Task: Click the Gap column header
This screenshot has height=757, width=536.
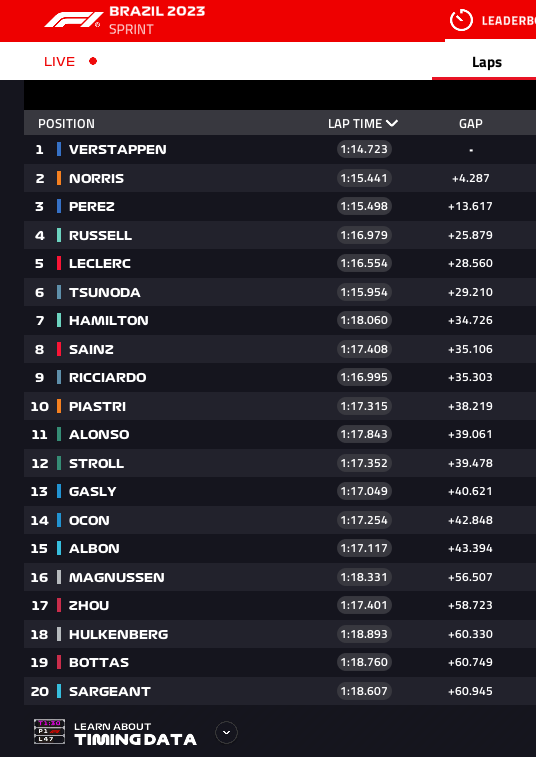Action: 470,124
